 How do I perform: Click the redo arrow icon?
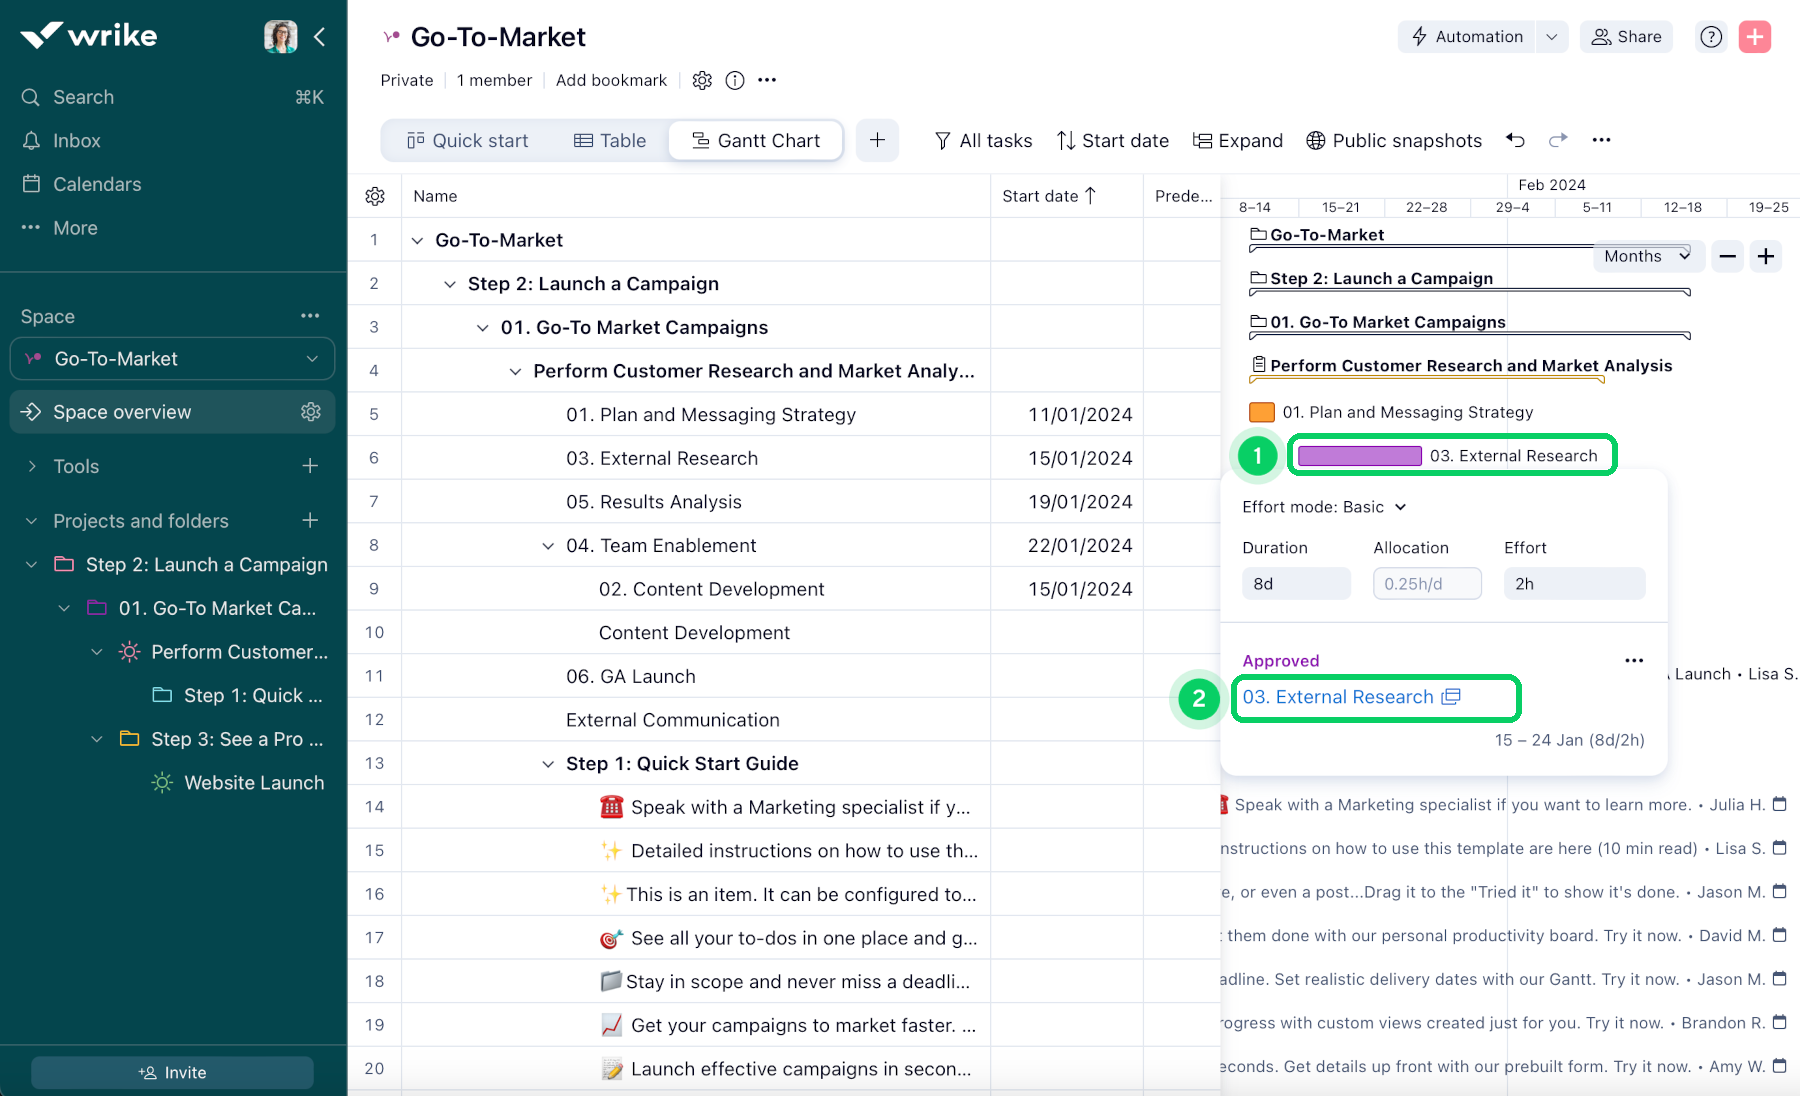click(1558, 140)
